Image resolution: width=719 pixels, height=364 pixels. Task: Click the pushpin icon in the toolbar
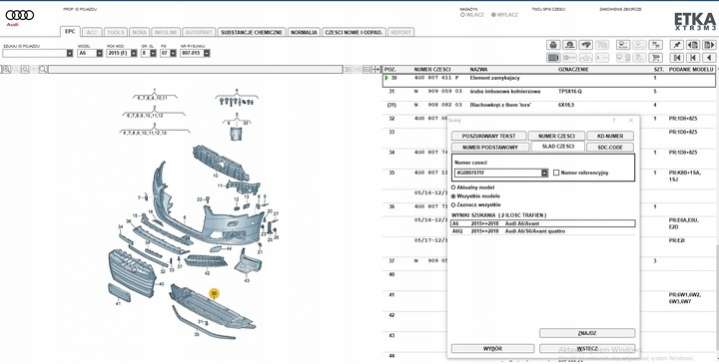tap(676, 45)
